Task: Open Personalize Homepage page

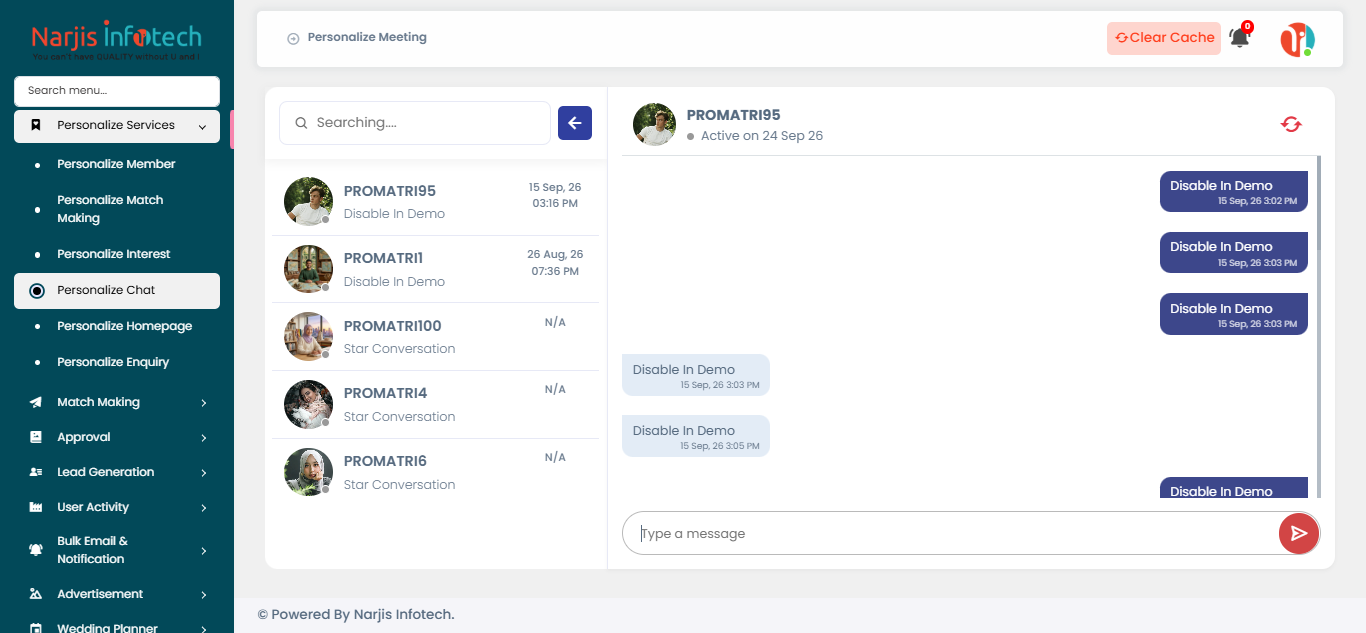Action: 125,326
